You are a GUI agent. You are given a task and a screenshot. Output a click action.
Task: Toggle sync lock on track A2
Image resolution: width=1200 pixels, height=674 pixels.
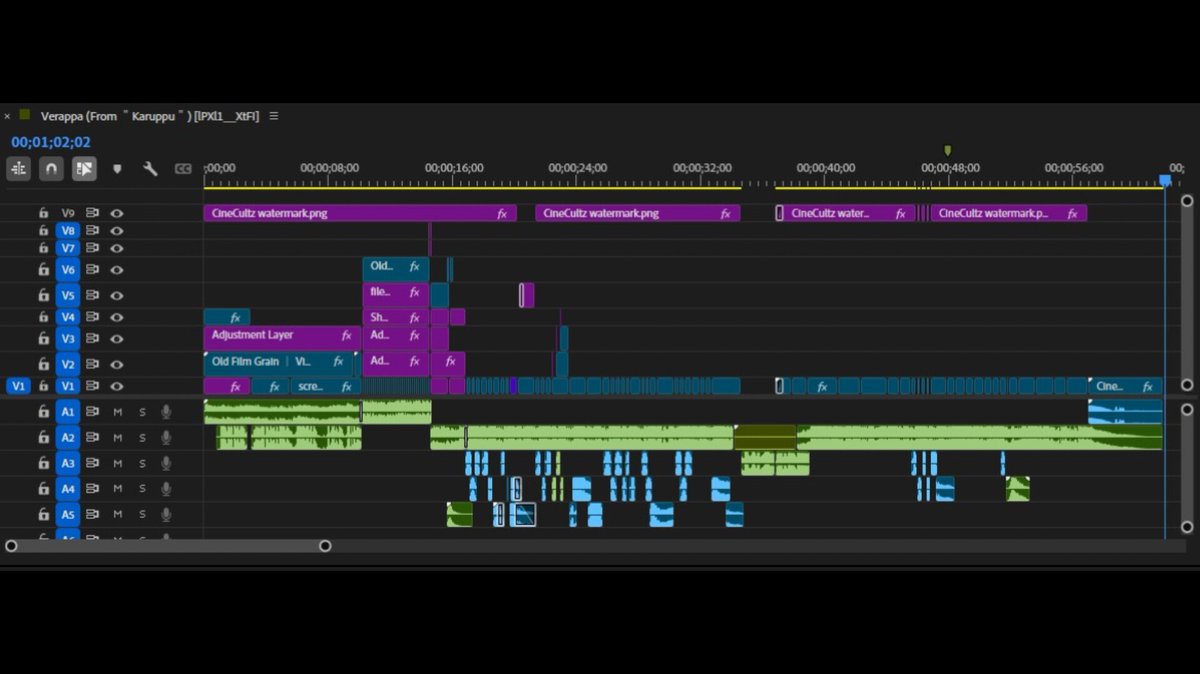click(x=92, y=437)
